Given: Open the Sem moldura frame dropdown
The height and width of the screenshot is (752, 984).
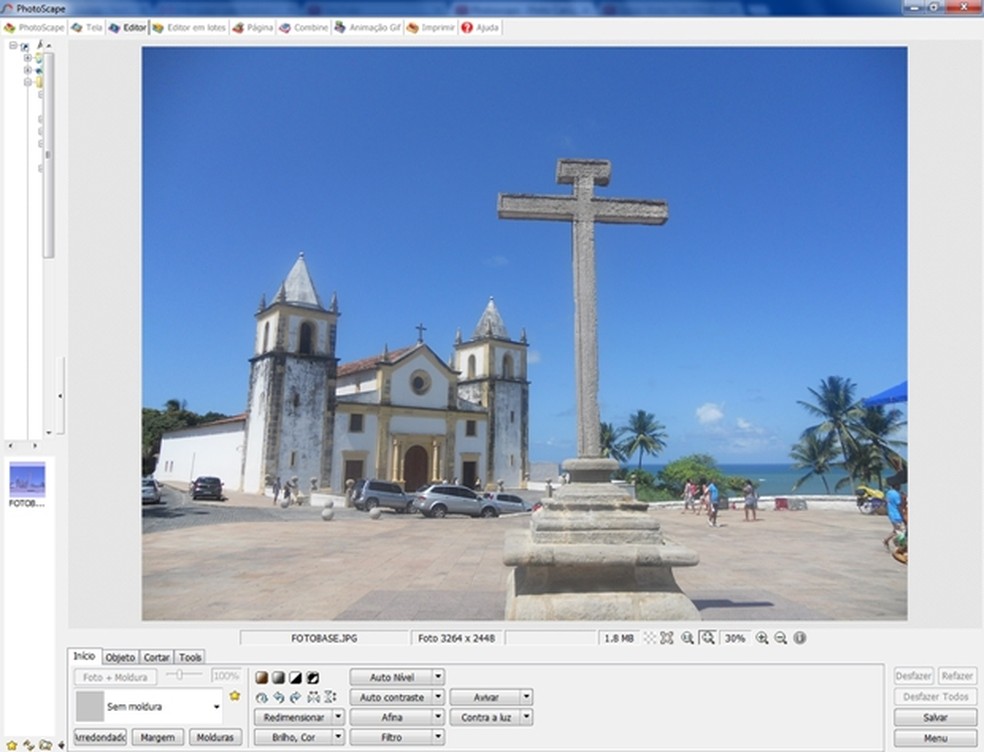Looking at the screenshot, I should coord(217,707).
